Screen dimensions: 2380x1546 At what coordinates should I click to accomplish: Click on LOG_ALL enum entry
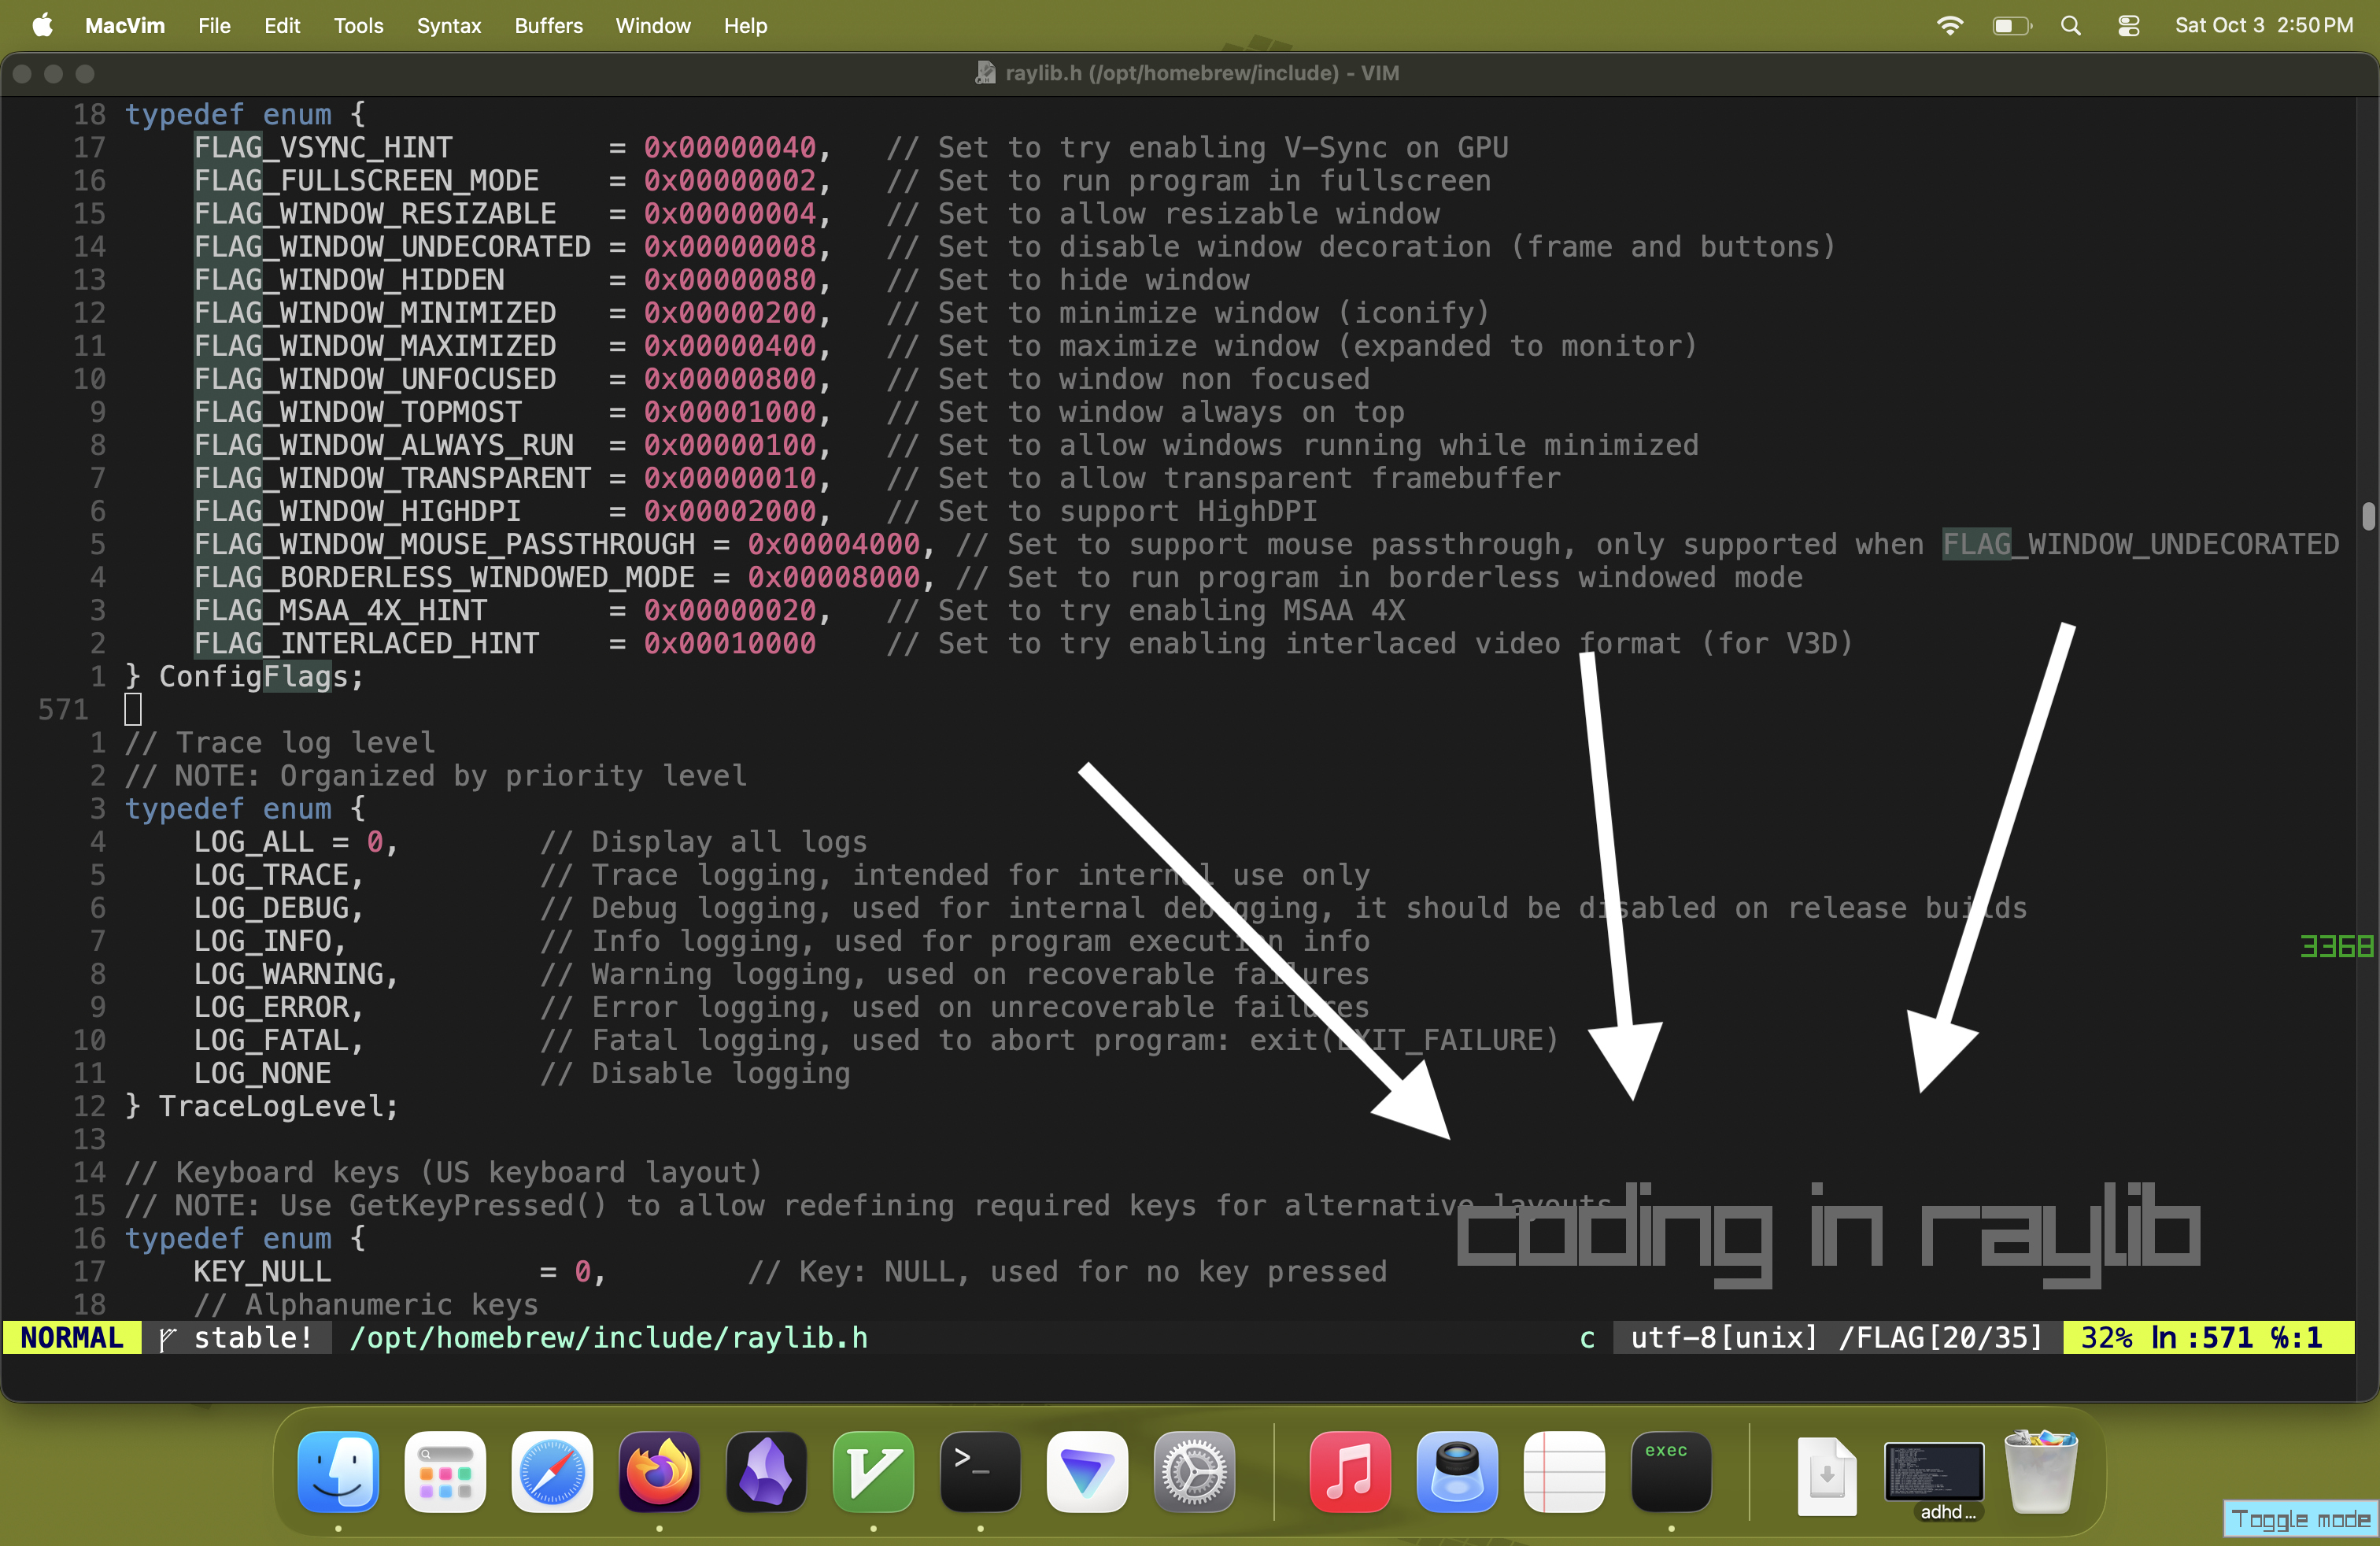[x=254, y=841]
